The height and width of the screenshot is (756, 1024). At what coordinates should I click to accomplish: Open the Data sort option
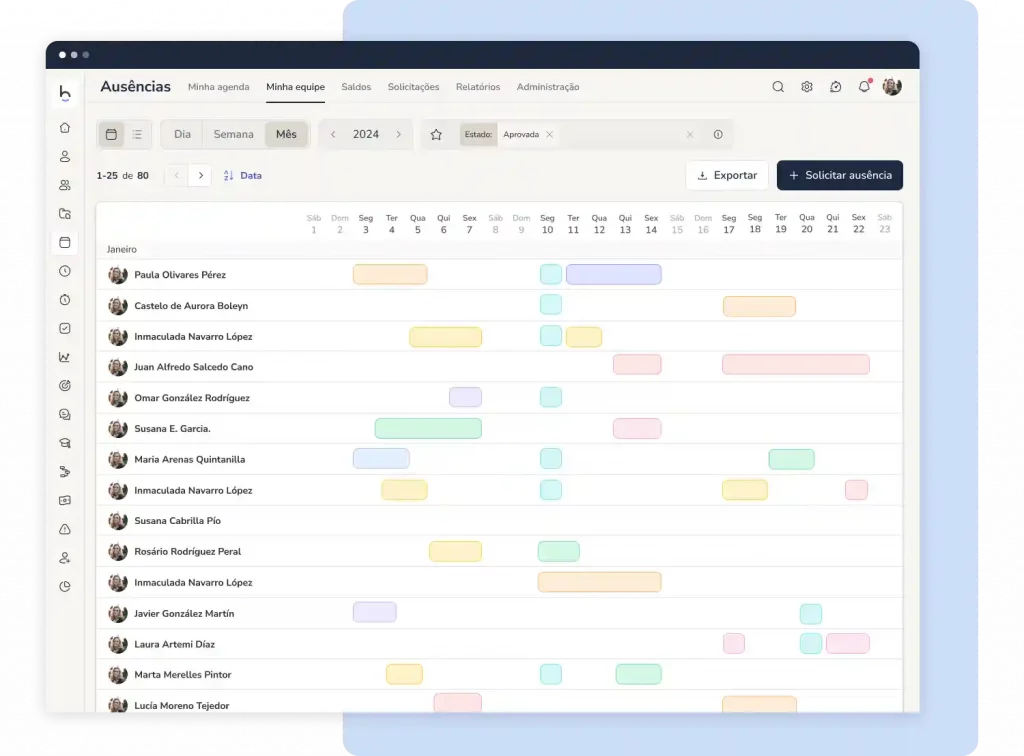click(243, 176)
